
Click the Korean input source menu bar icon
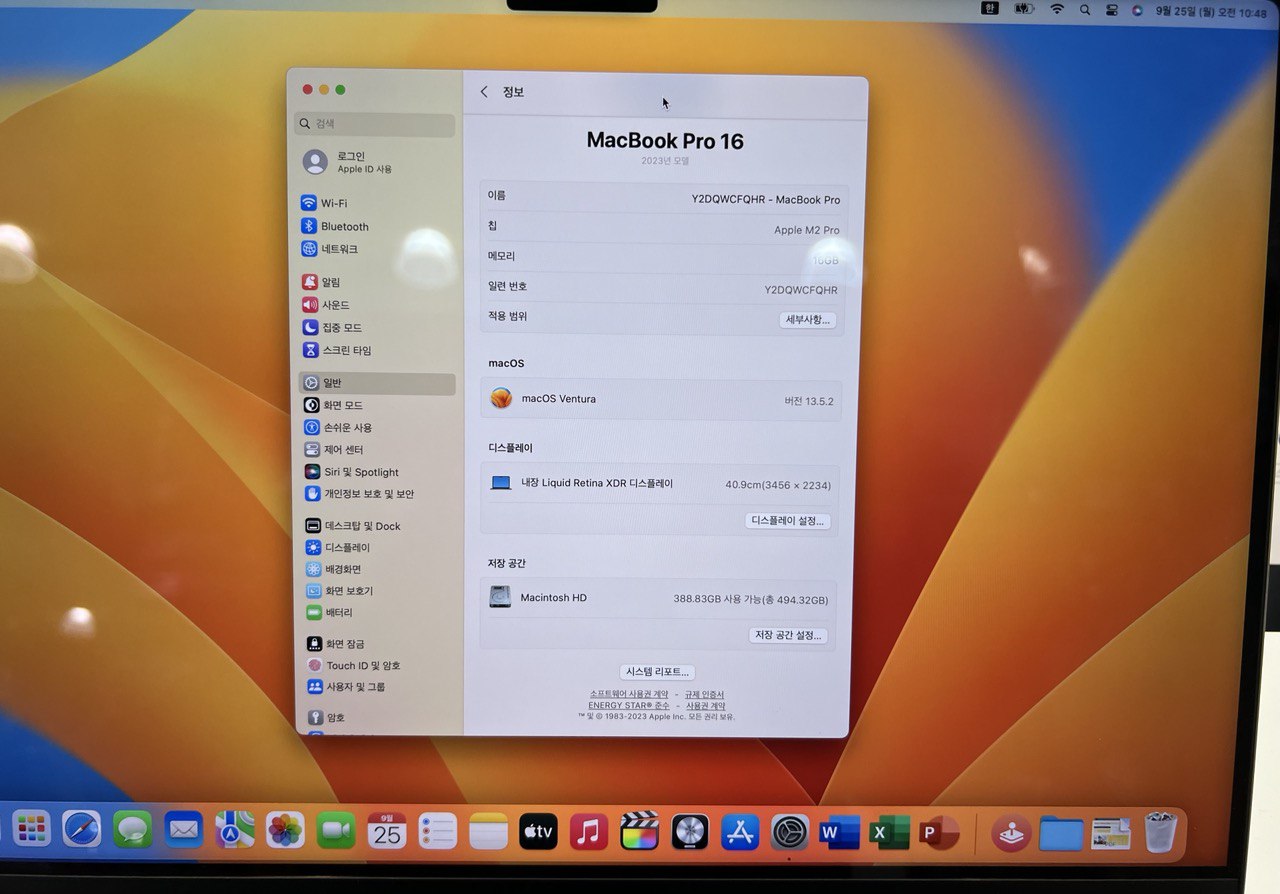[990, 9]
